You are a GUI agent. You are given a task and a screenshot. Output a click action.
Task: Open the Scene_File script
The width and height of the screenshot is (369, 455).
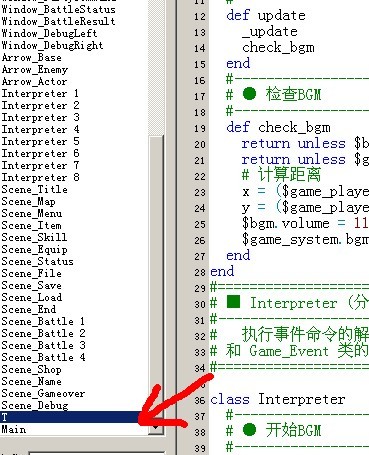(x=31, y=273)
